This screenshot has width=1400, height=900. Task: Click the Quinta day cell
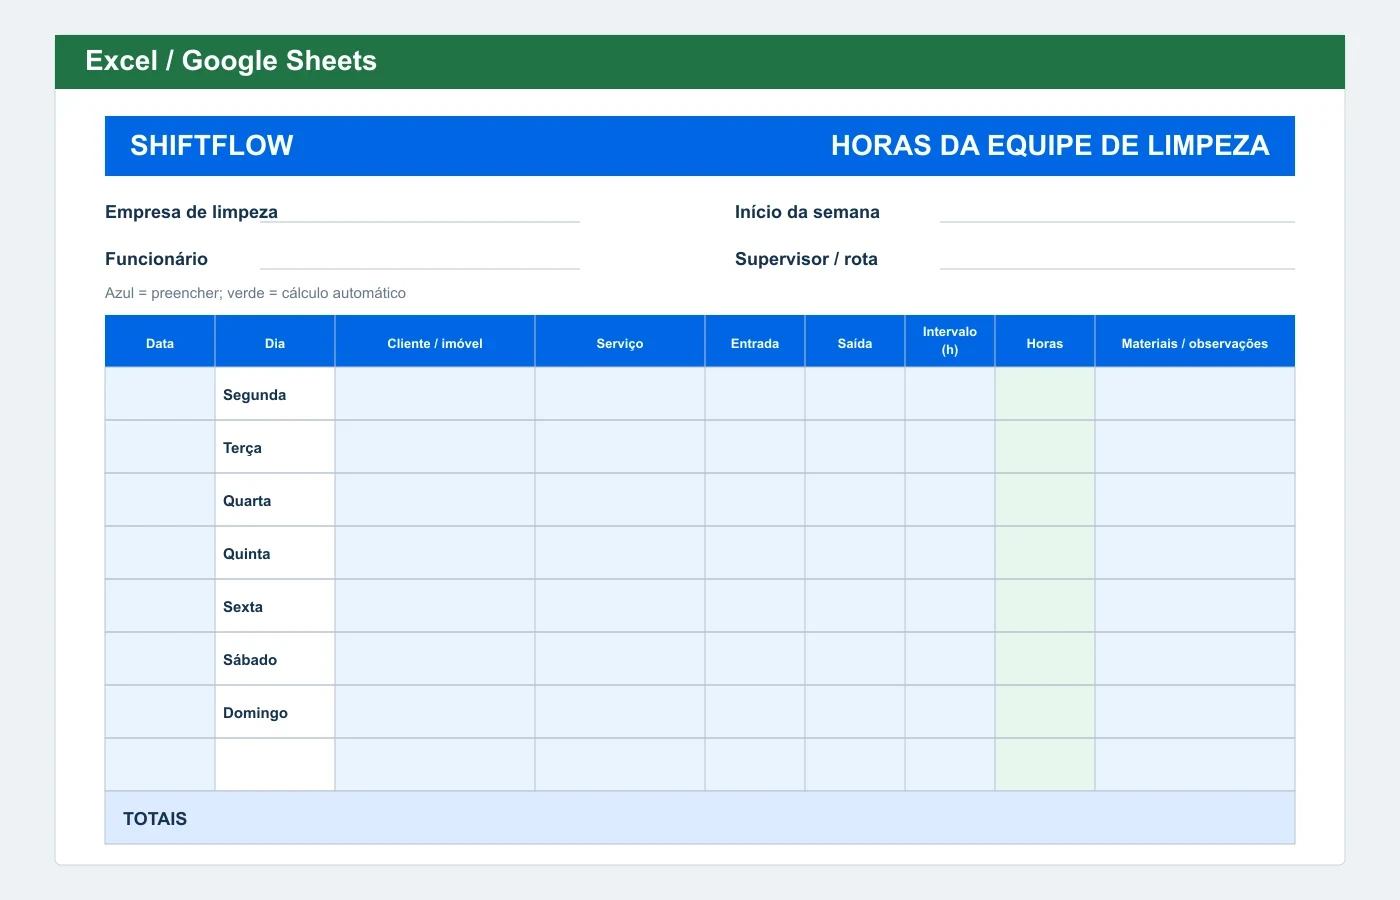tap(275, 553)
